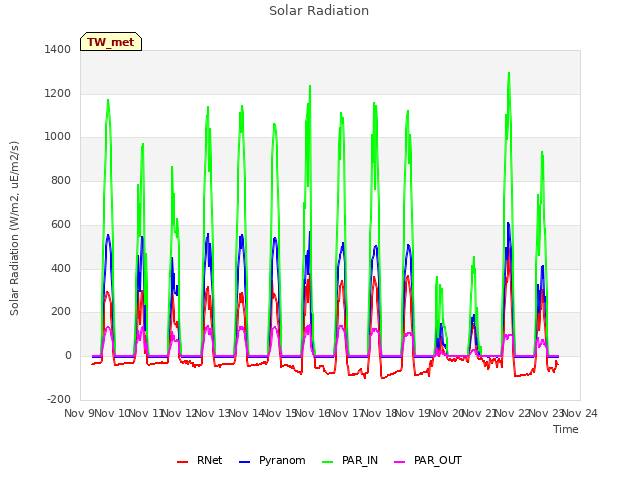Click the Nov 16 x-axis tick label
This screenshot has height=480, width=640.
point(313,413)
